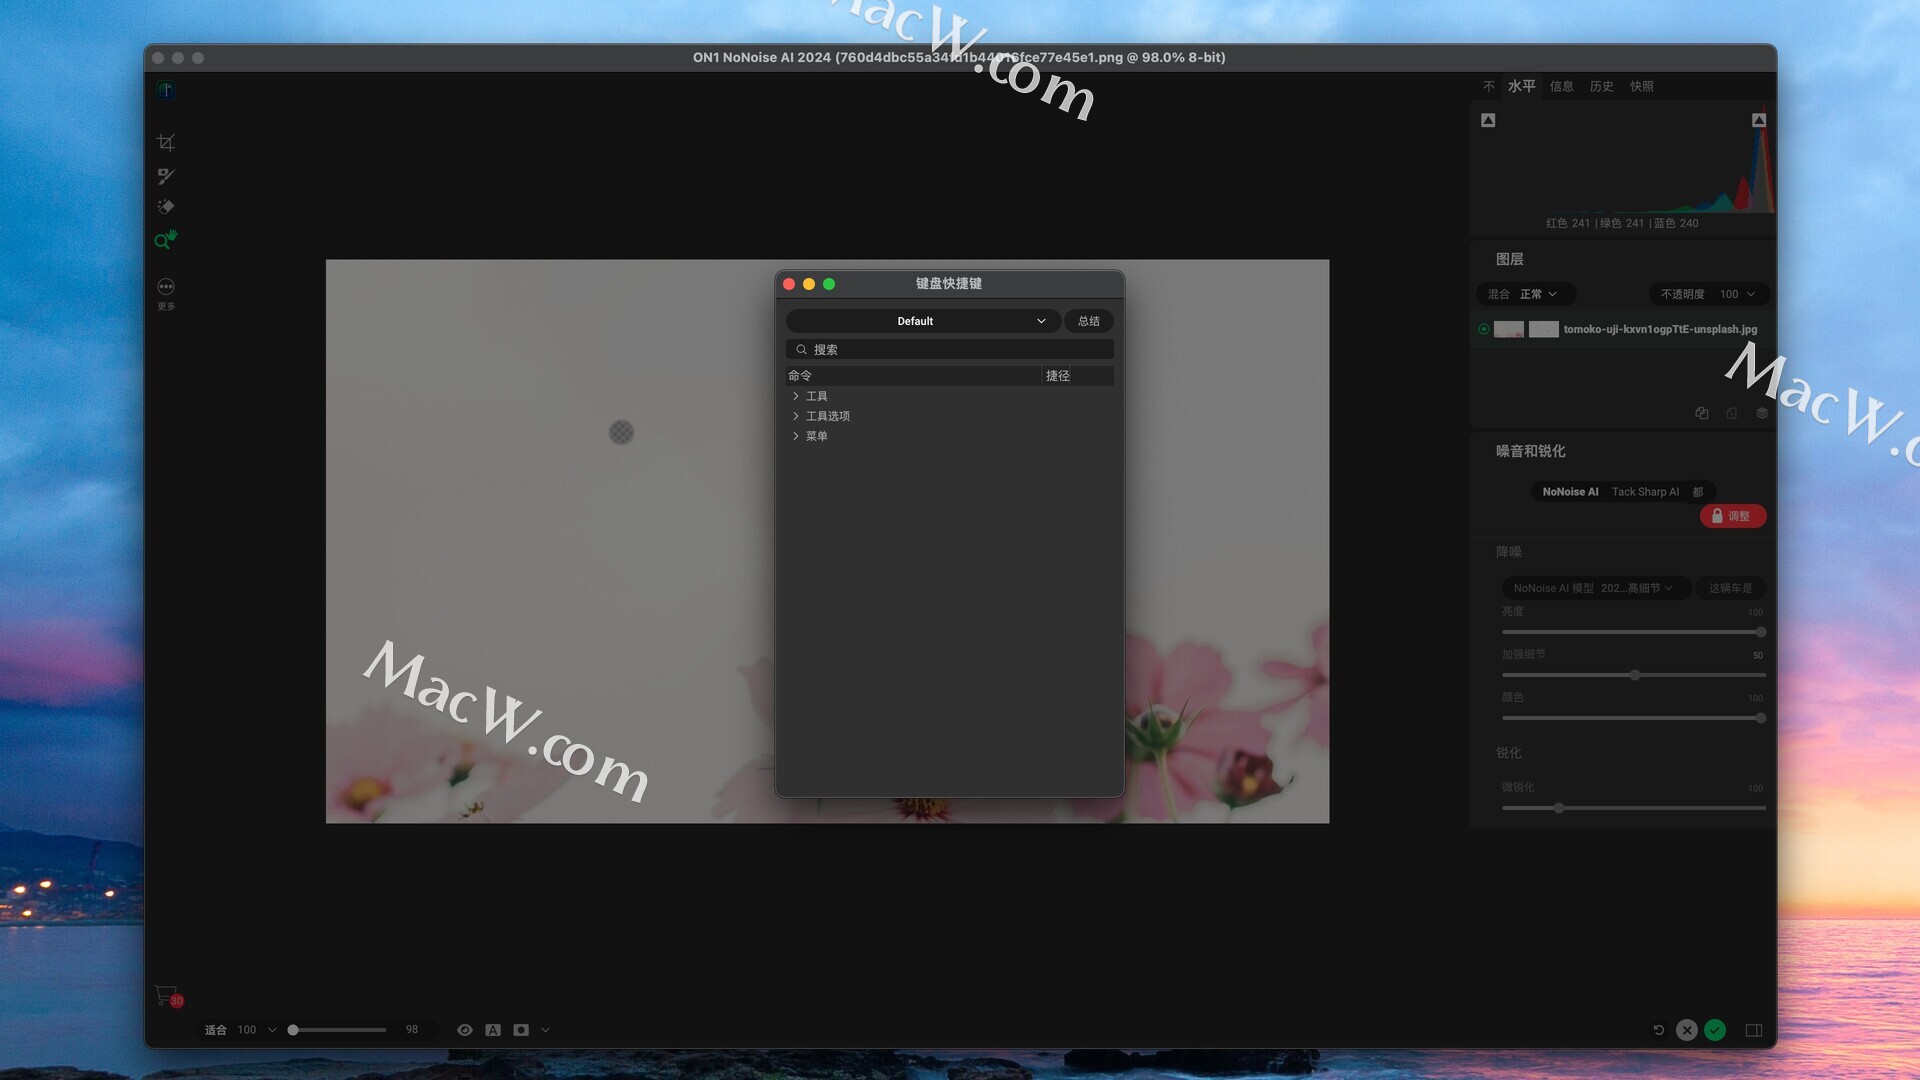Viewport: 1920px width, 1080px height.
Task: Open mask view options chevron in bottom bar
Action: [x=546, y=1030]
